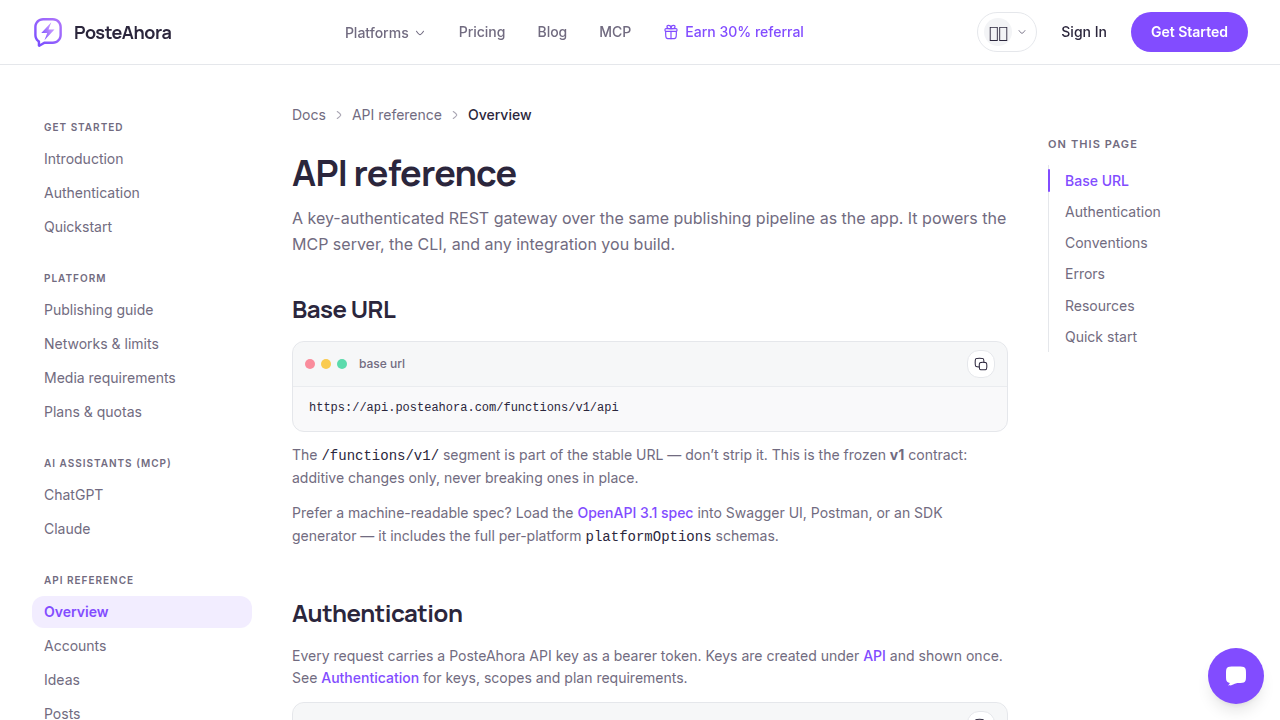Open the Pricing page

pos(482,32)
